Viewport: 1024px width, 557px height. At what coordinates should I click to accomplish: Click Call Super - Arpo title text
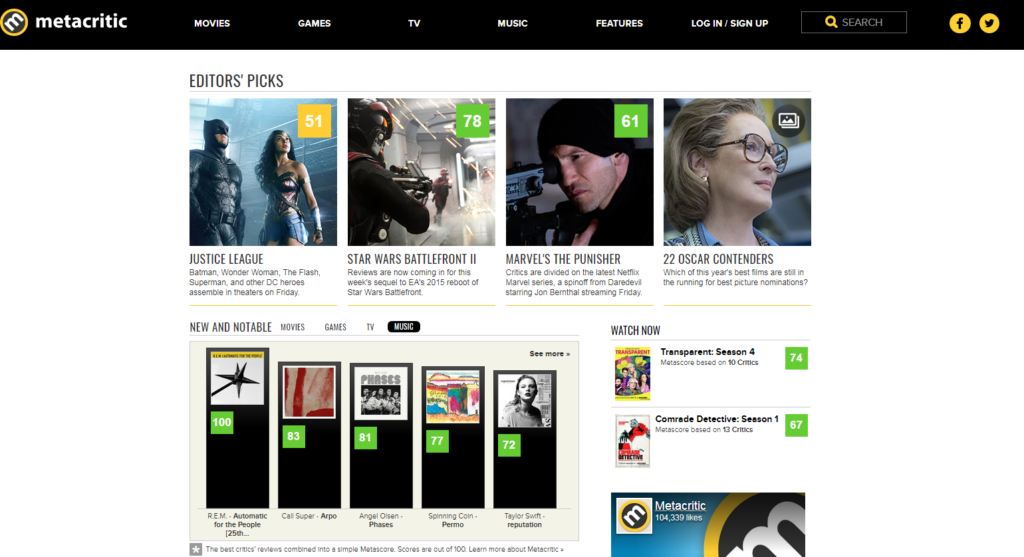pyautogui.click(x=309, y=516)
